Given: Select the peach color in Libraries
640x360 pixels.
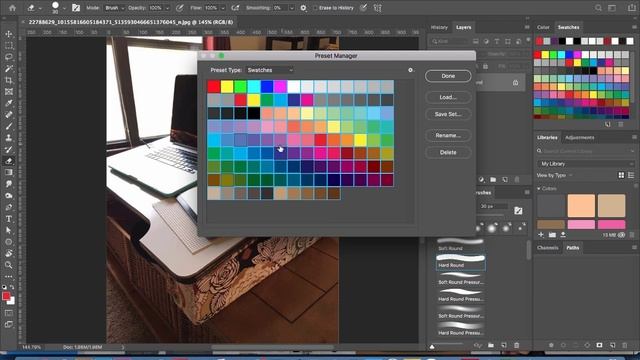Looking at the screenshot, I should pyautogui.click(x=581, y=205).
